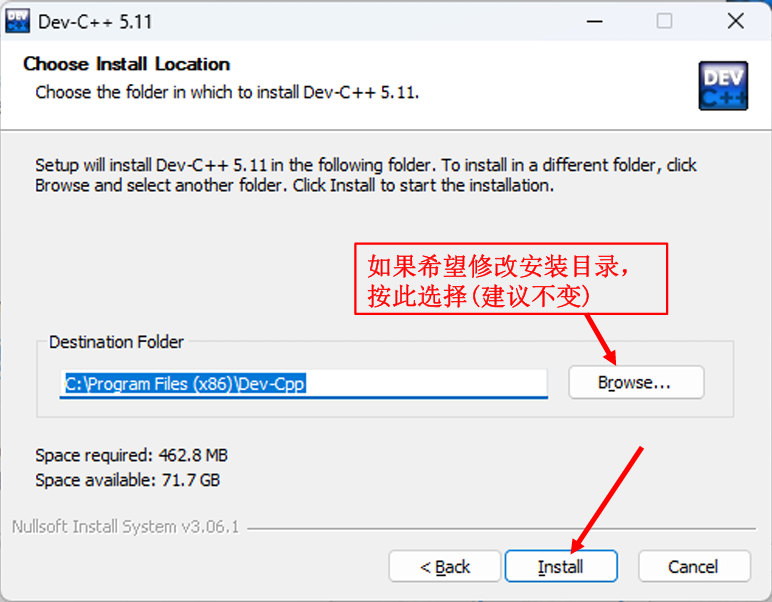Click the red arrow pointing at Browse
Image resolution: width=772 pixels, height=602 pixels.
(x=600, y=338)
